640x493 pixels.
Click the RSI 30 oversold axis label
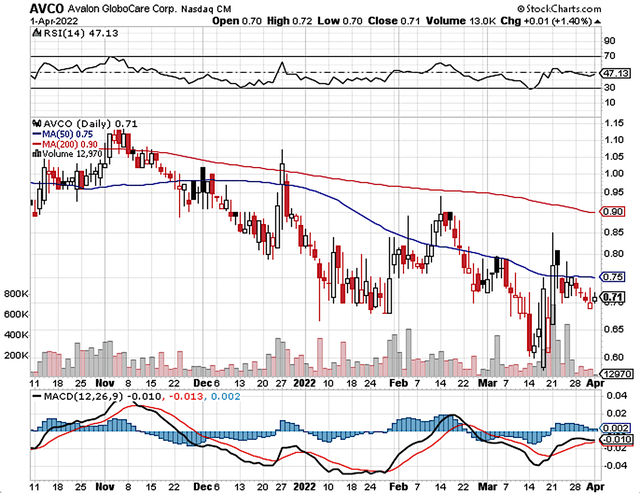(x=610, y=87)
